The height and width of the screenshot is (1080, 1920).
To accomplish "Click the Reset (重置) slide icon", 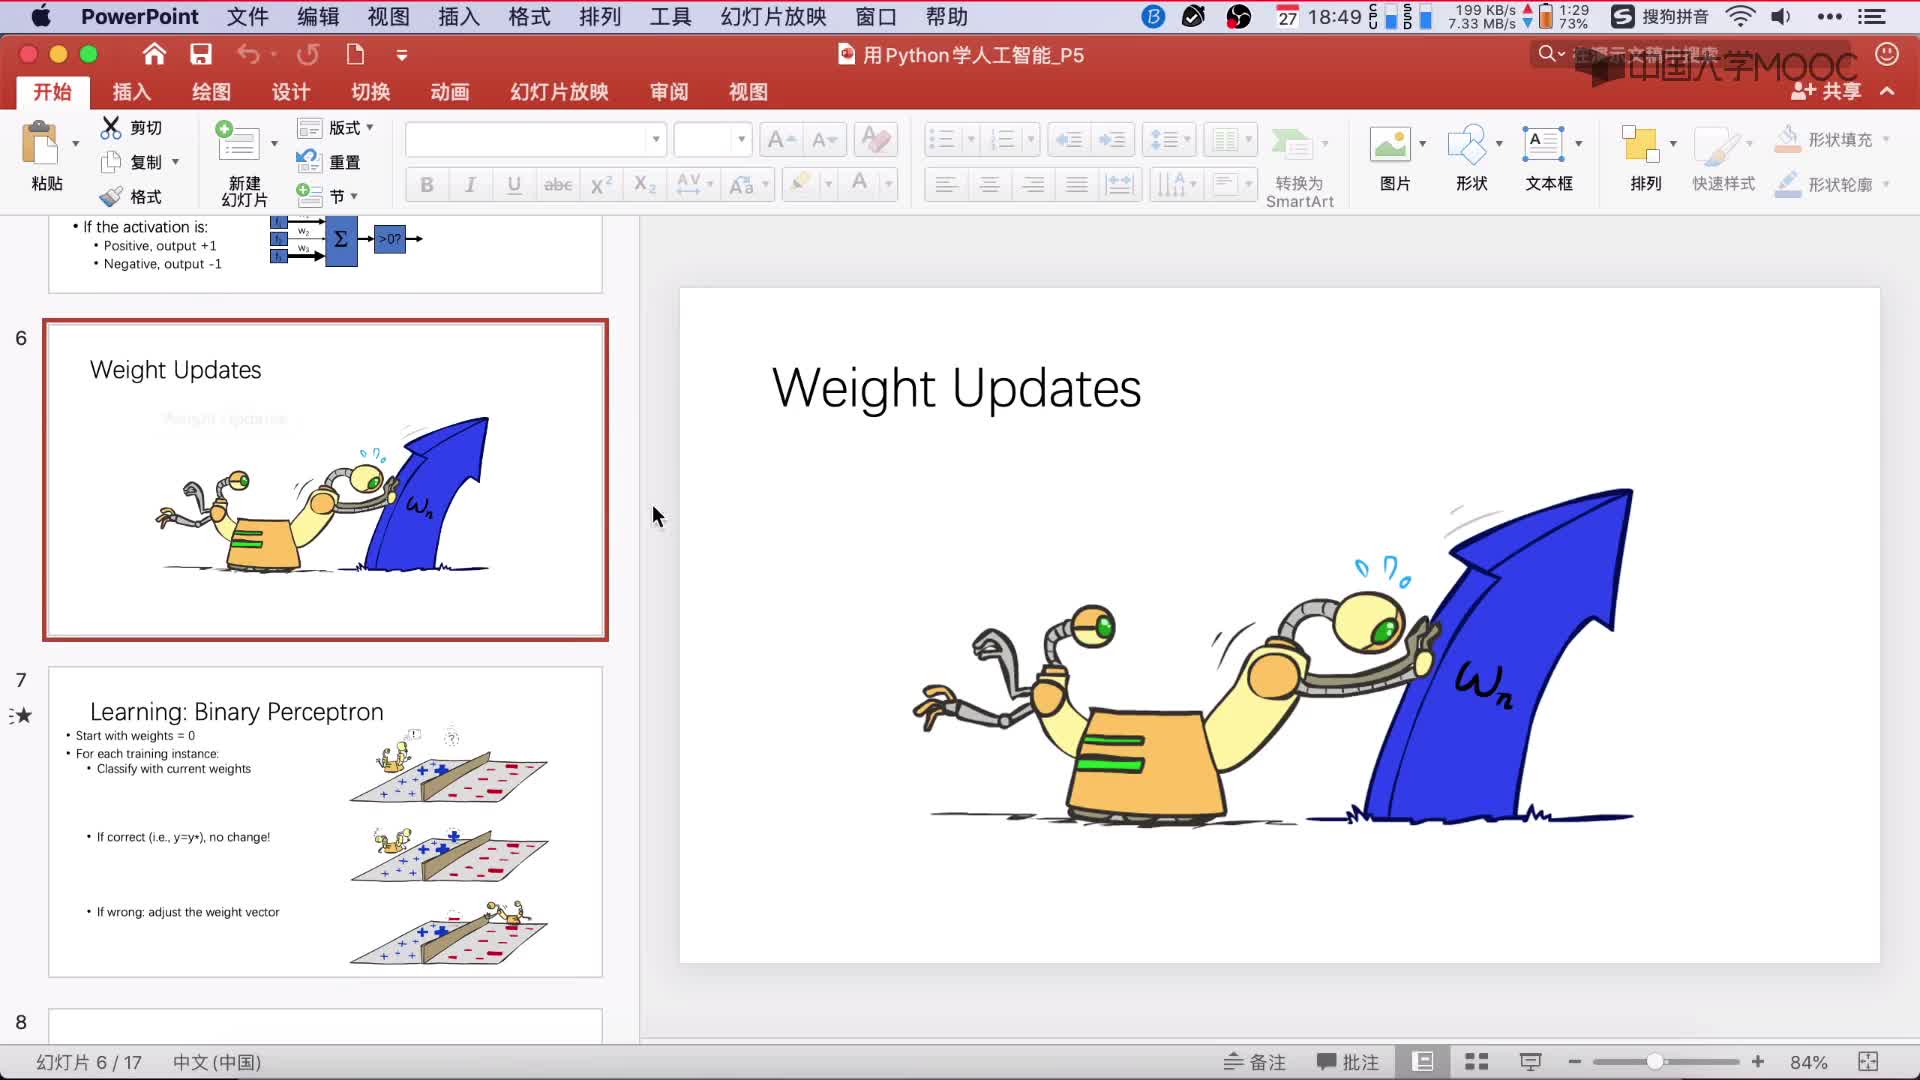I will coord(308,161).
